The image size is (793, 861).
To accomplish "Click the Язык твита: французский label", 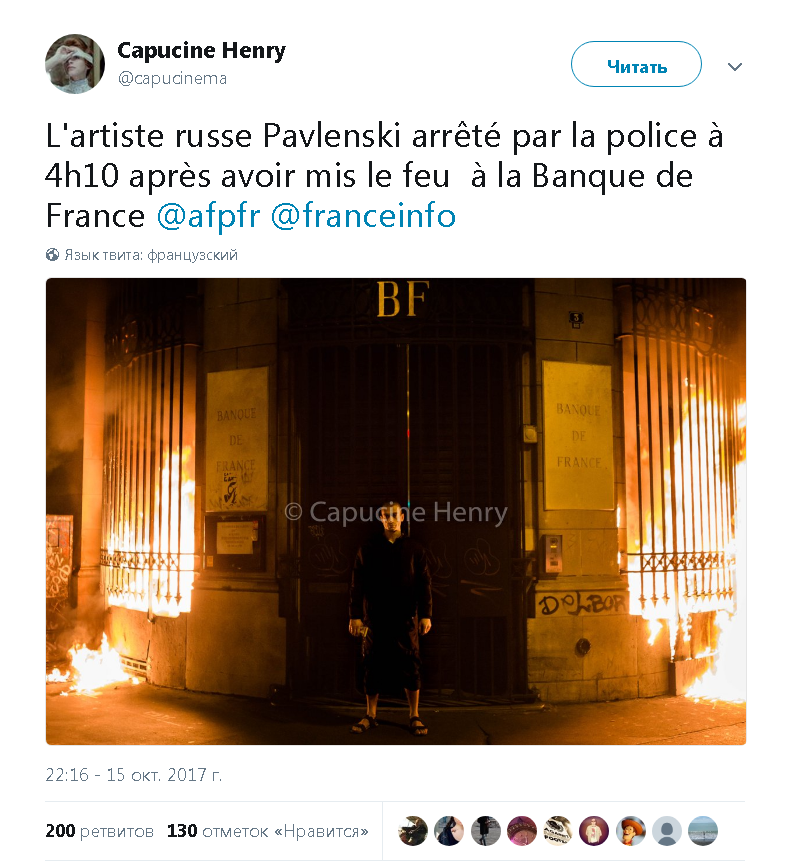I will pyautogui.click(x=151, y=255).
